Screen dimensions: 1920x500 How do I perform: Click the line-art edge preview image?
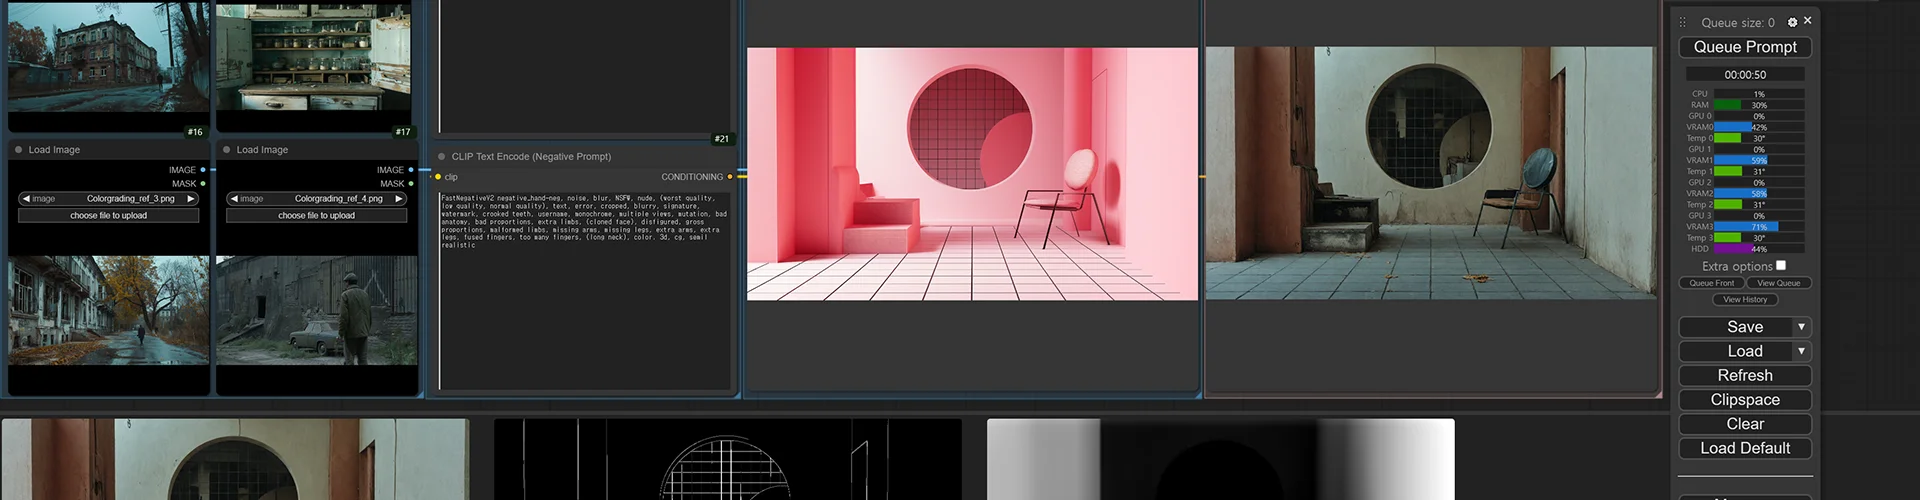[728, 459]
